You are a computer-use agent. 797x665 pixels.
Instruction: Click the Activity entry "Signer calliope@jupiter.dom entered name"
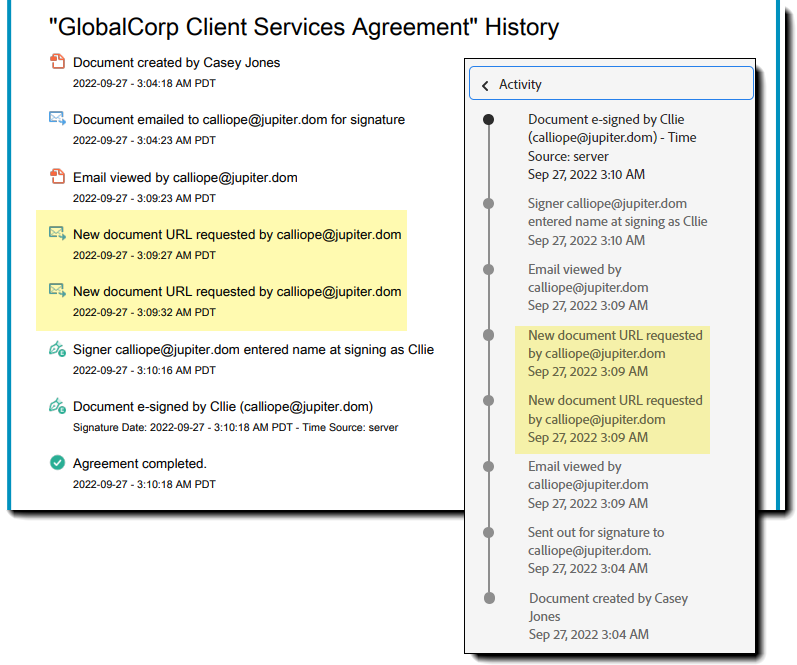point(618,213)
